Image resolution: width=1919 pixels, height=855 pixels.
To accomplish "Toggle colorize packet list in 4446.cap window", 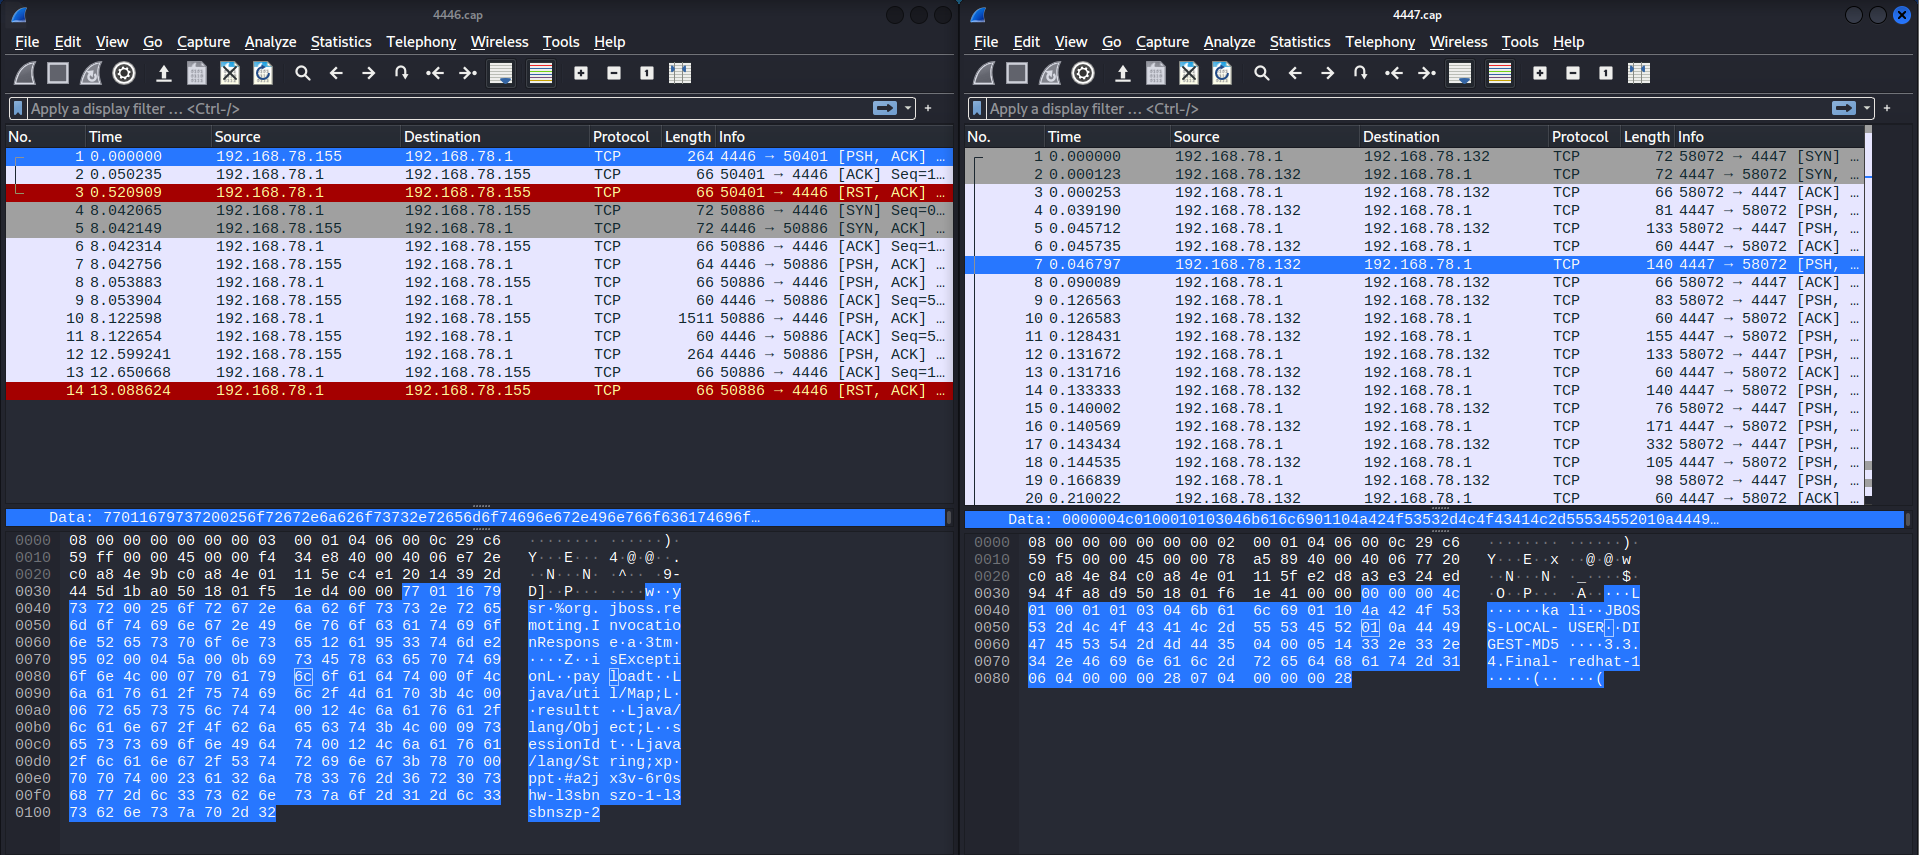I will (x=541, y=73).
